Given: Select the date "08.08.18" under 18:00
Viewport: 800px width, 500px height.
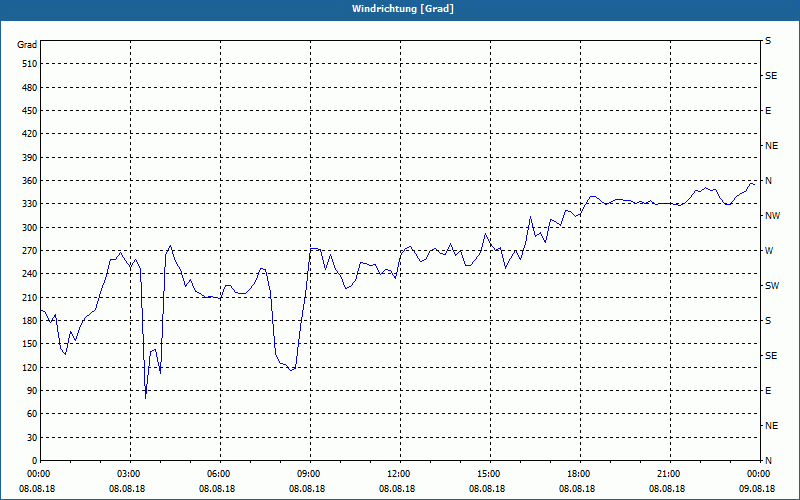Looking at the screenshot, I should (x=577, y=489).
